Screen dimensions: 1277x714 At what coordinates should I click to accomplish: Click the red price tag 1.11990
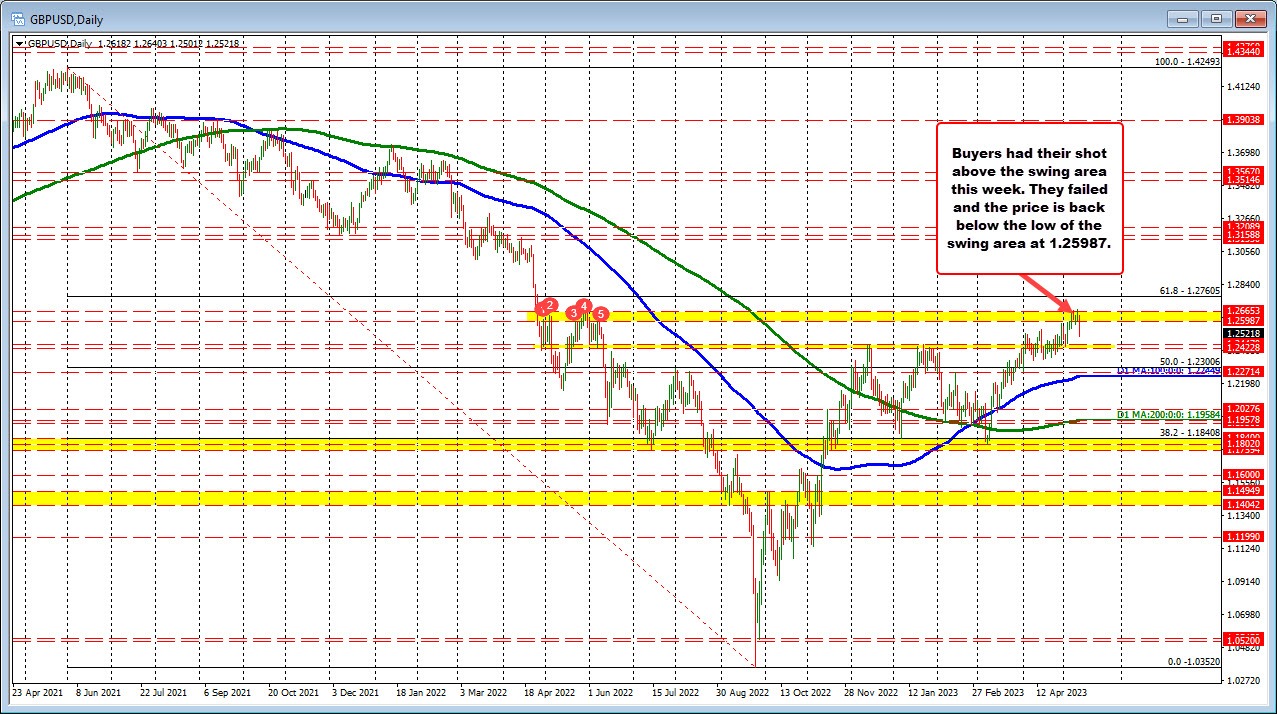1243,537
